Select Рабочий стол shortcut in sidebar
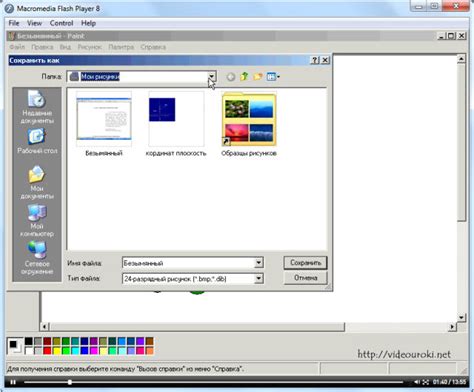 (x=37, y=142)
